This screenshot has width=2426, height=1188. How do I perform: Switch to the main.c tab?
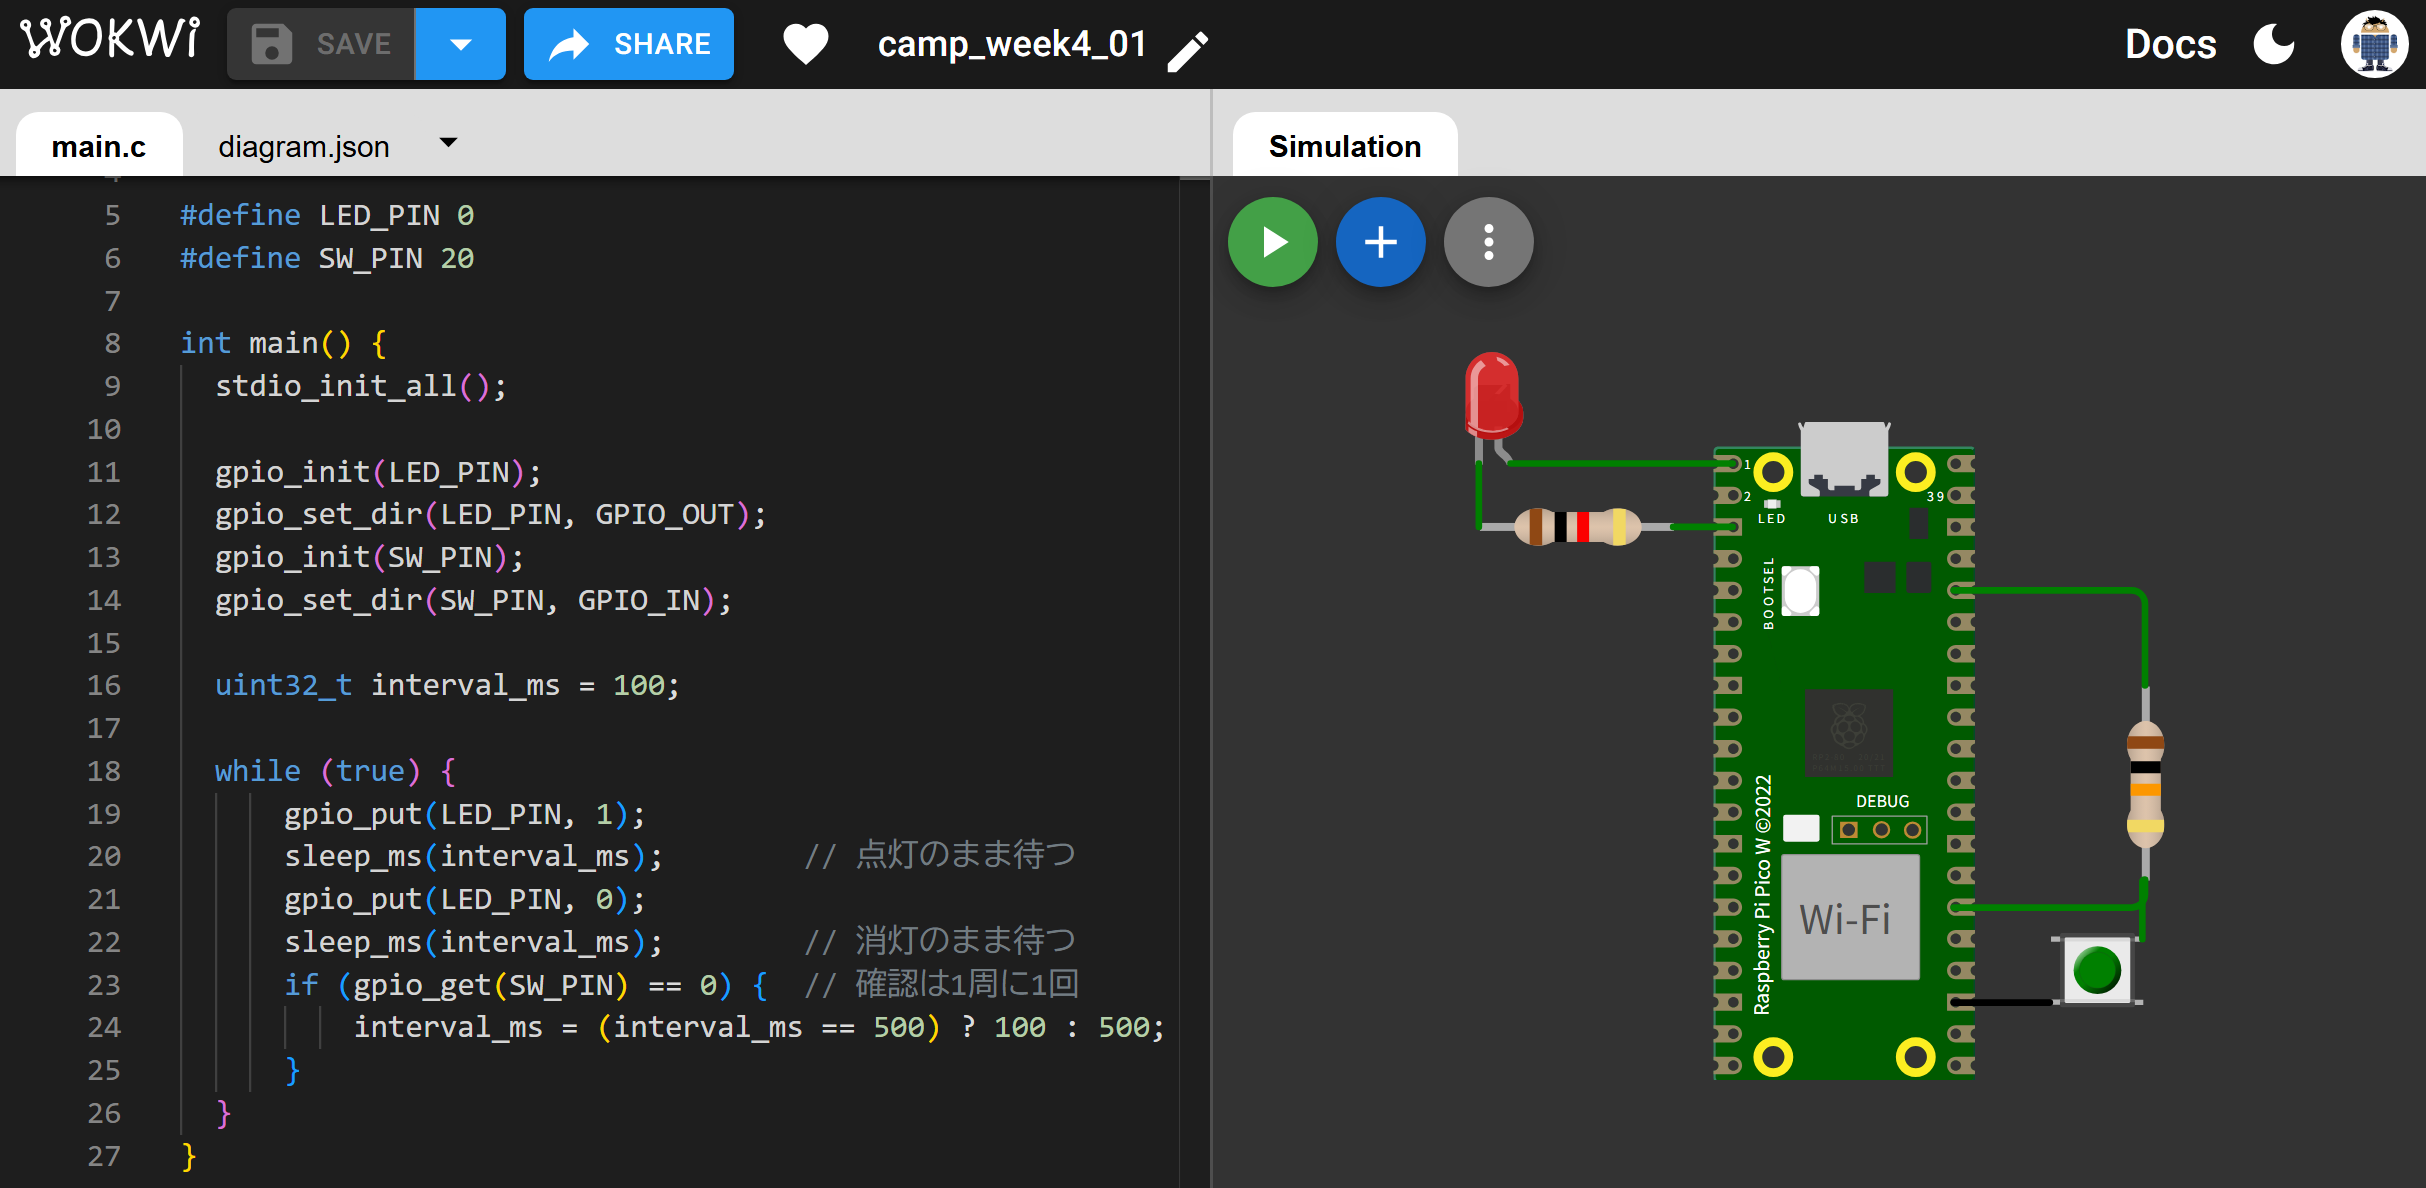(99, 146)
